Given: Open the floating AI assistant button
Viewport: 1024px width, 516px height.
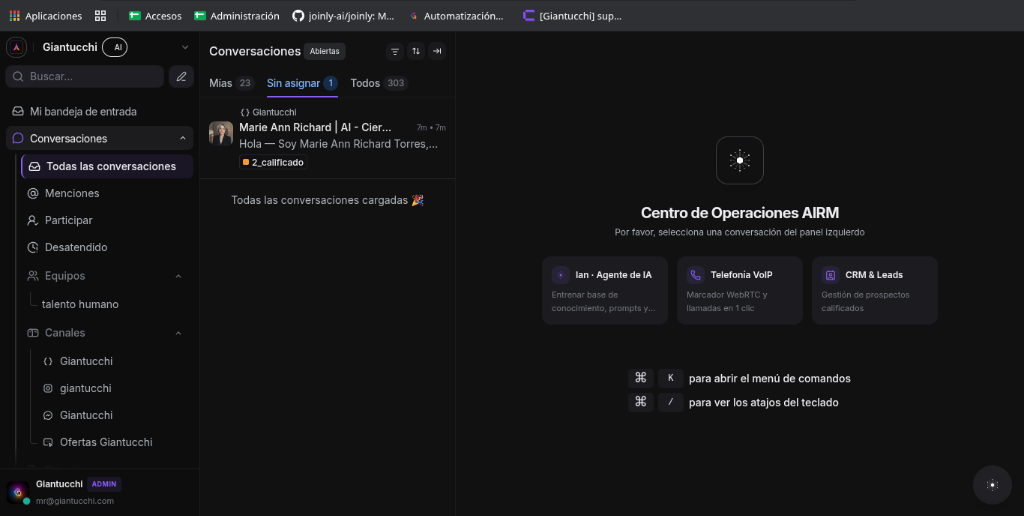Looking at the screenshot, I should click(x=992, y=485).
